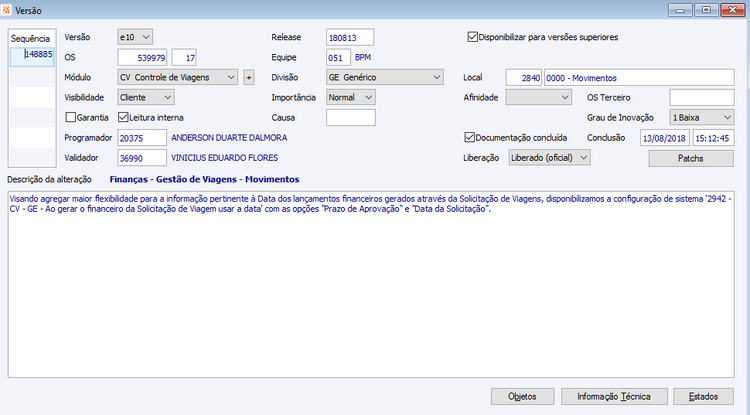The width and height of the screenshot is (750, 415).
Task: Toggle Documentação concluída checkbox
Action: click(469, 137)
